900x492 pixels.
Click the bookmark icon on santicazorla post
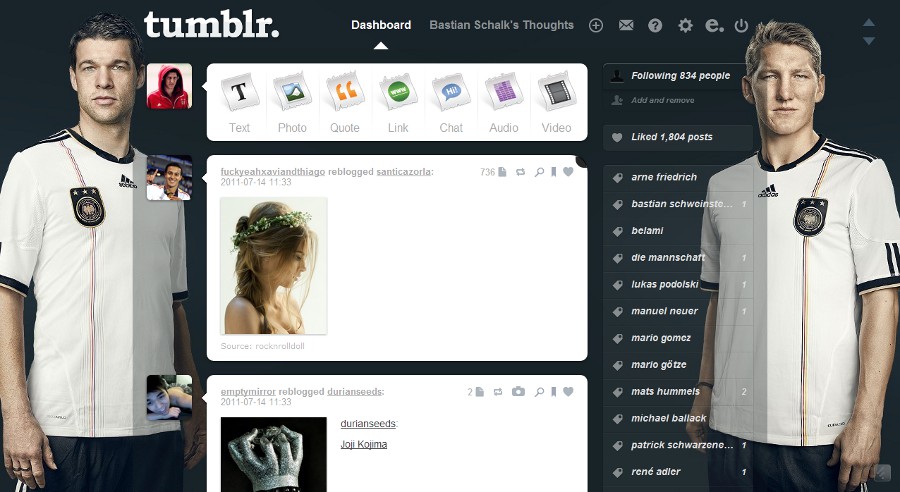(553, 172)
